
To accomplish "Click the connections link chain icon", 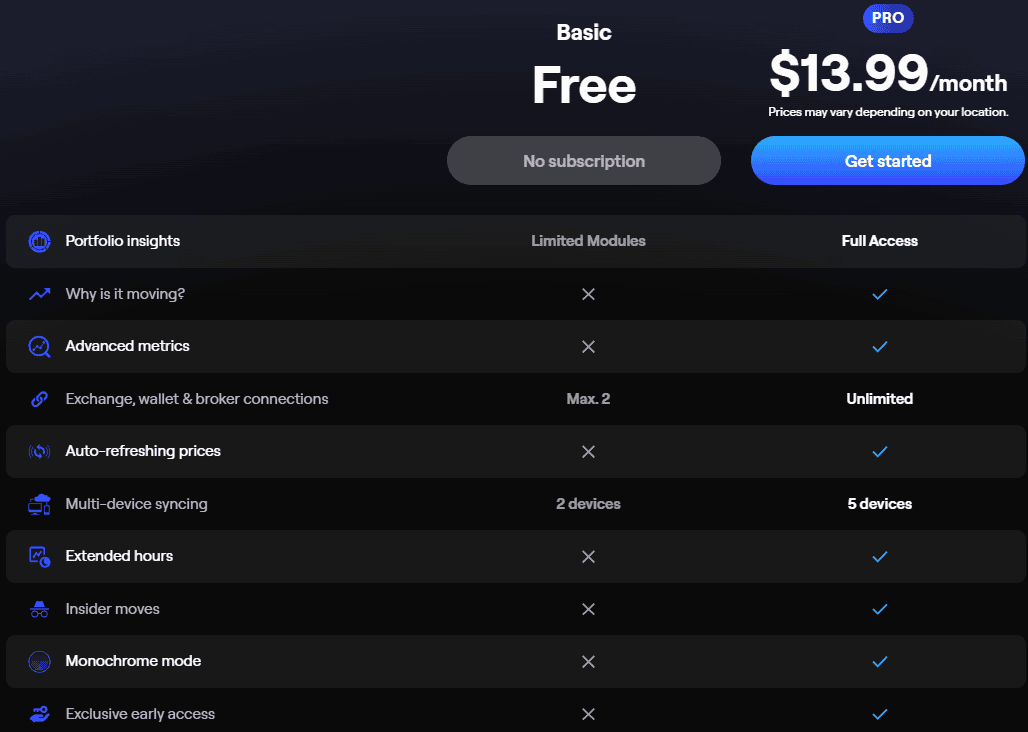I will [39, 399].
